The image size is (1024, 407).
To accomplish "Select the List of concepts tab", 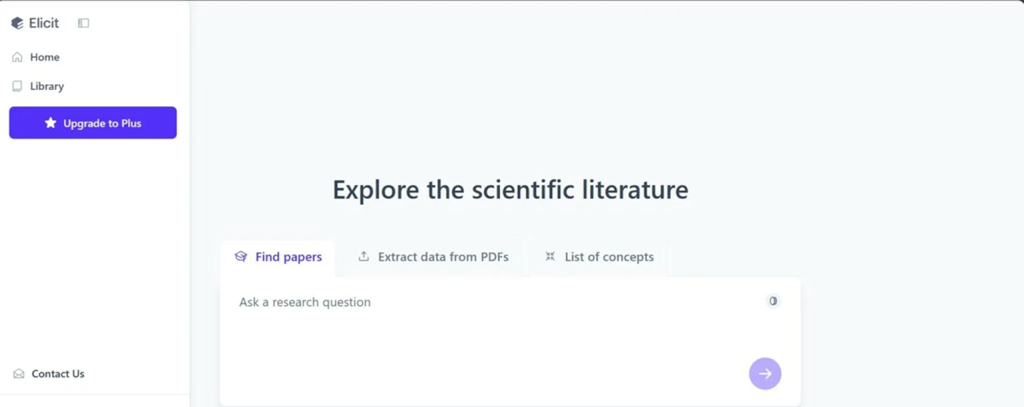I will pyautogui.click(x=608, y=257).
